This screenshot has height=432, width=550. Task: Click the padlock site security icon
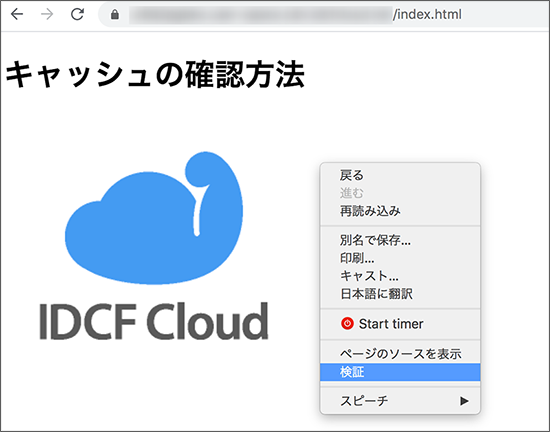point(115,14)
